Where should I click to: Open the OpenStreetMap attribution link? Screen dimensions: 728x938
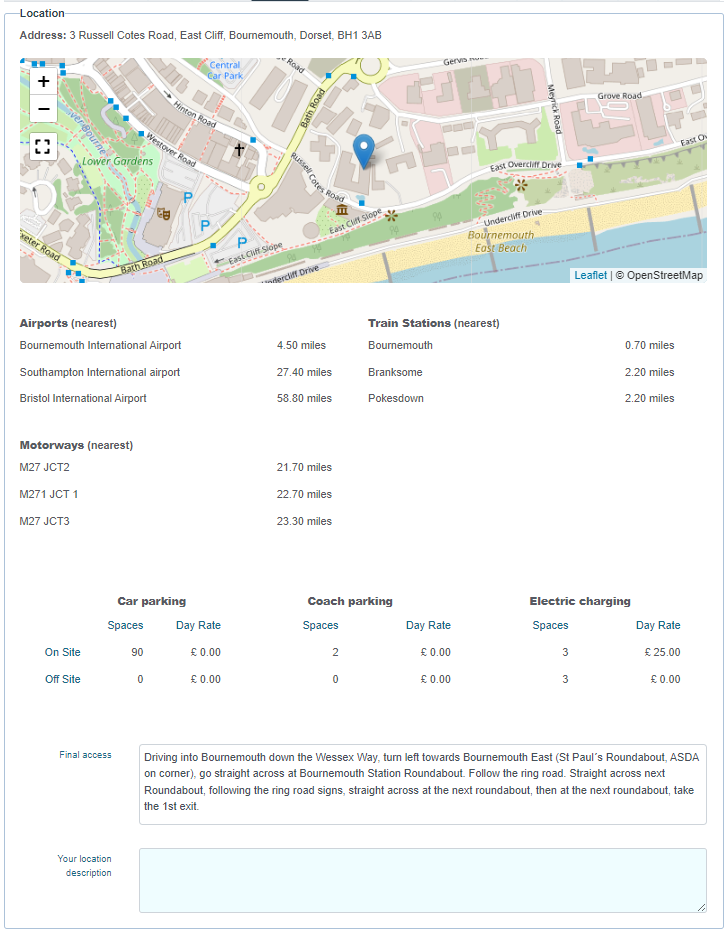point(665,275)
